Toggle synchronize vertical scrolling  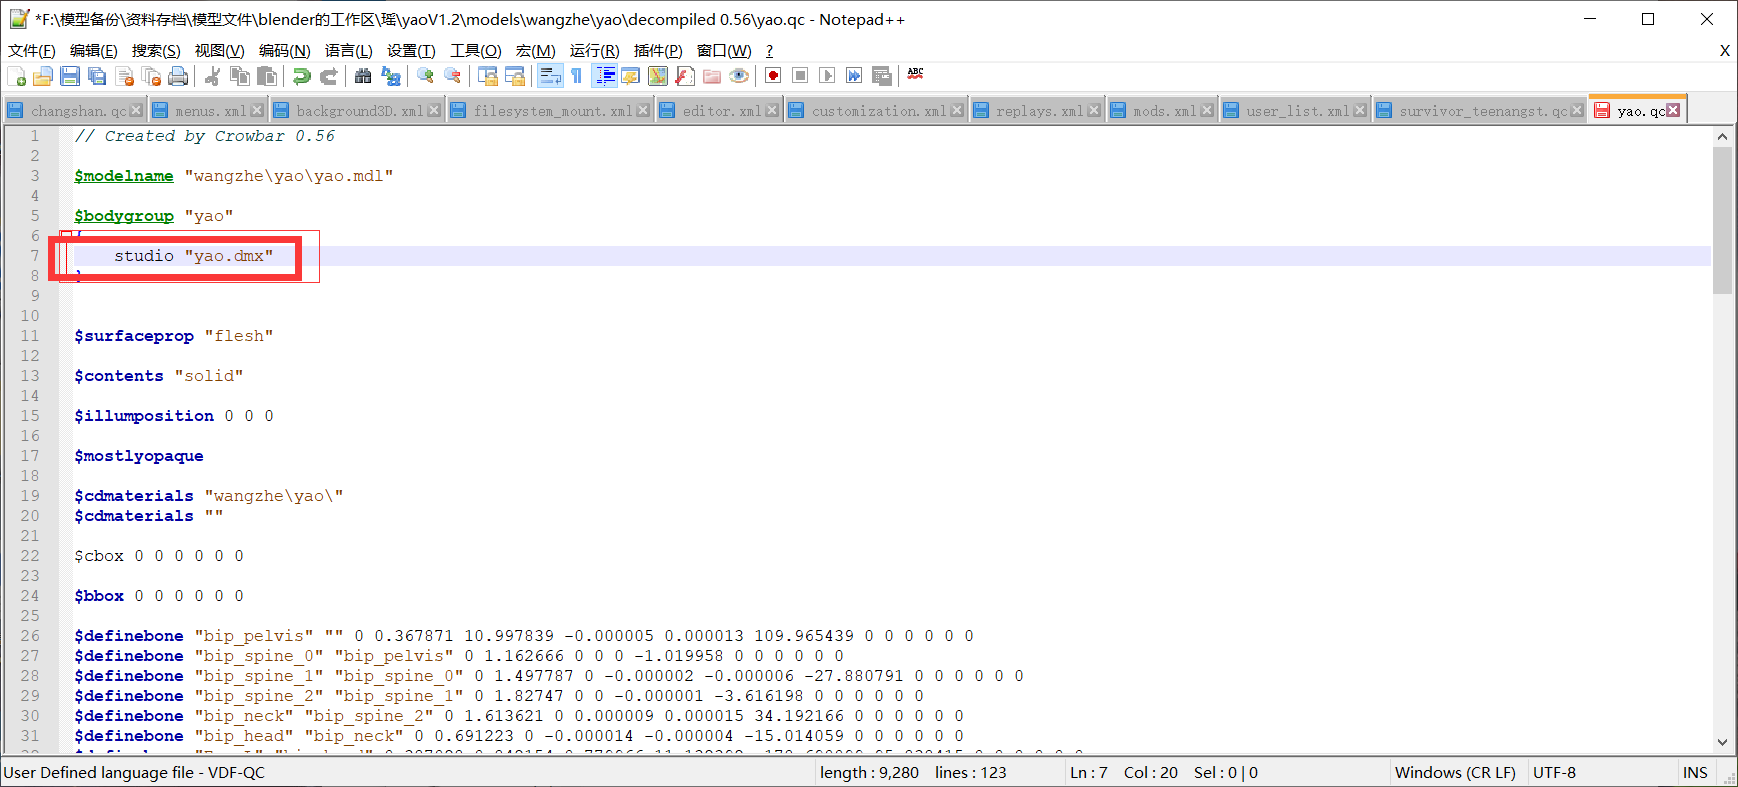pyautogui.click(x=487, y=76)
